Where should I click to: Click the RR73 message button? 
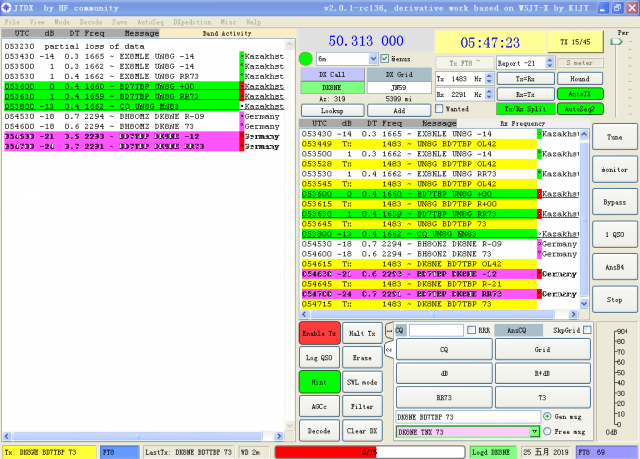click(444, 397)
